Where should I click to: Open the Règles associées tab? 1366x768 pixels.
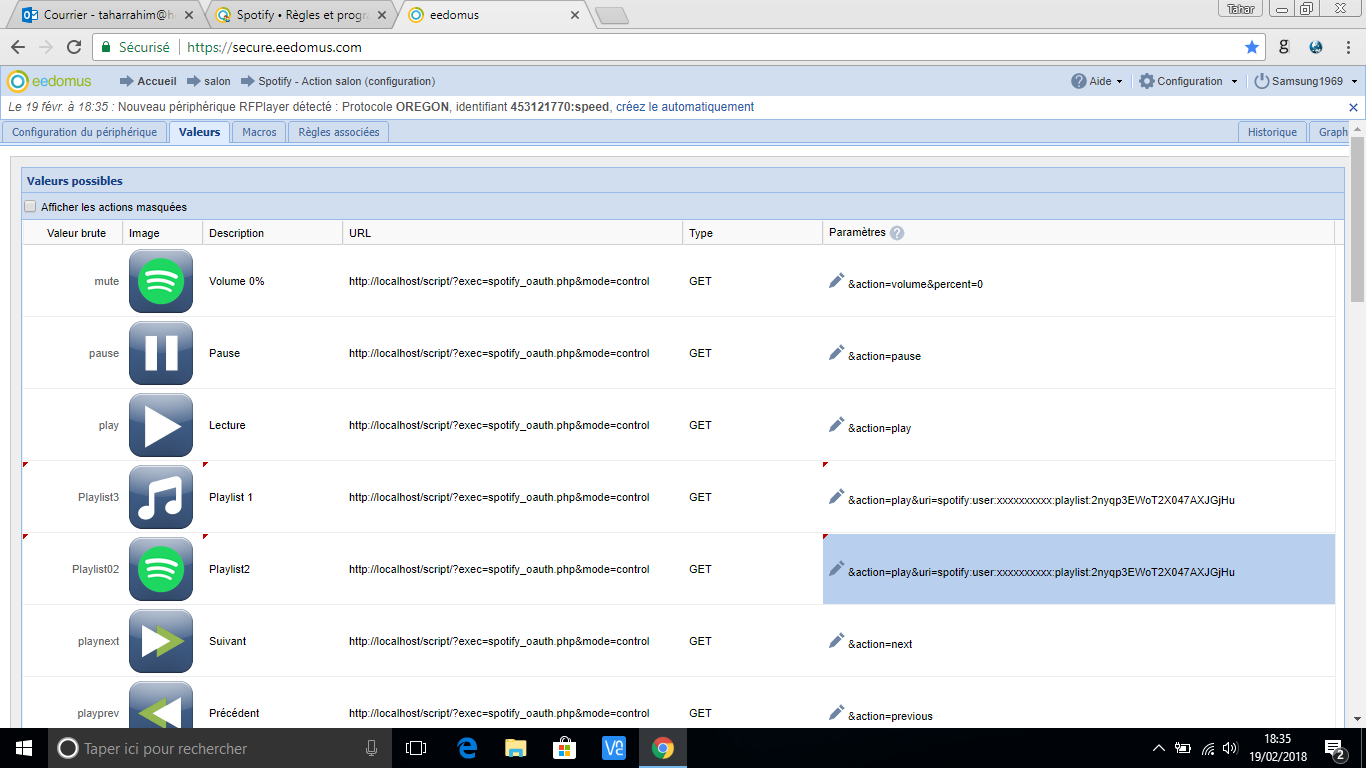click(340, 132)
